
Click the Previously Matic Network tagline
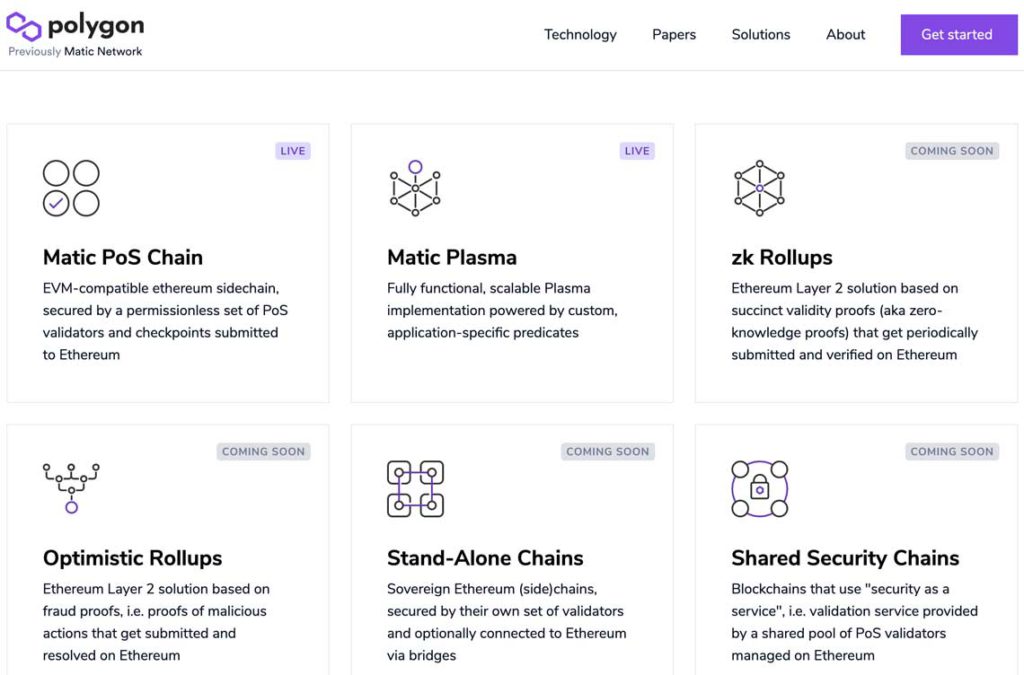coord(75,51)
